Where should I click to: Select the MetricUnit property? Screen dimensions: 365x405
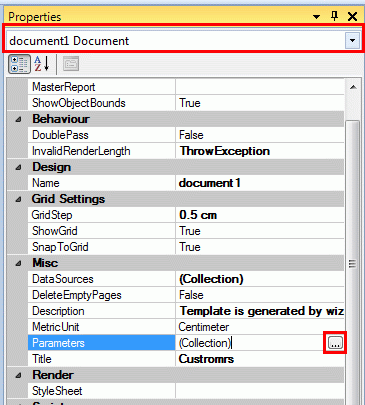tap(102, 327)
